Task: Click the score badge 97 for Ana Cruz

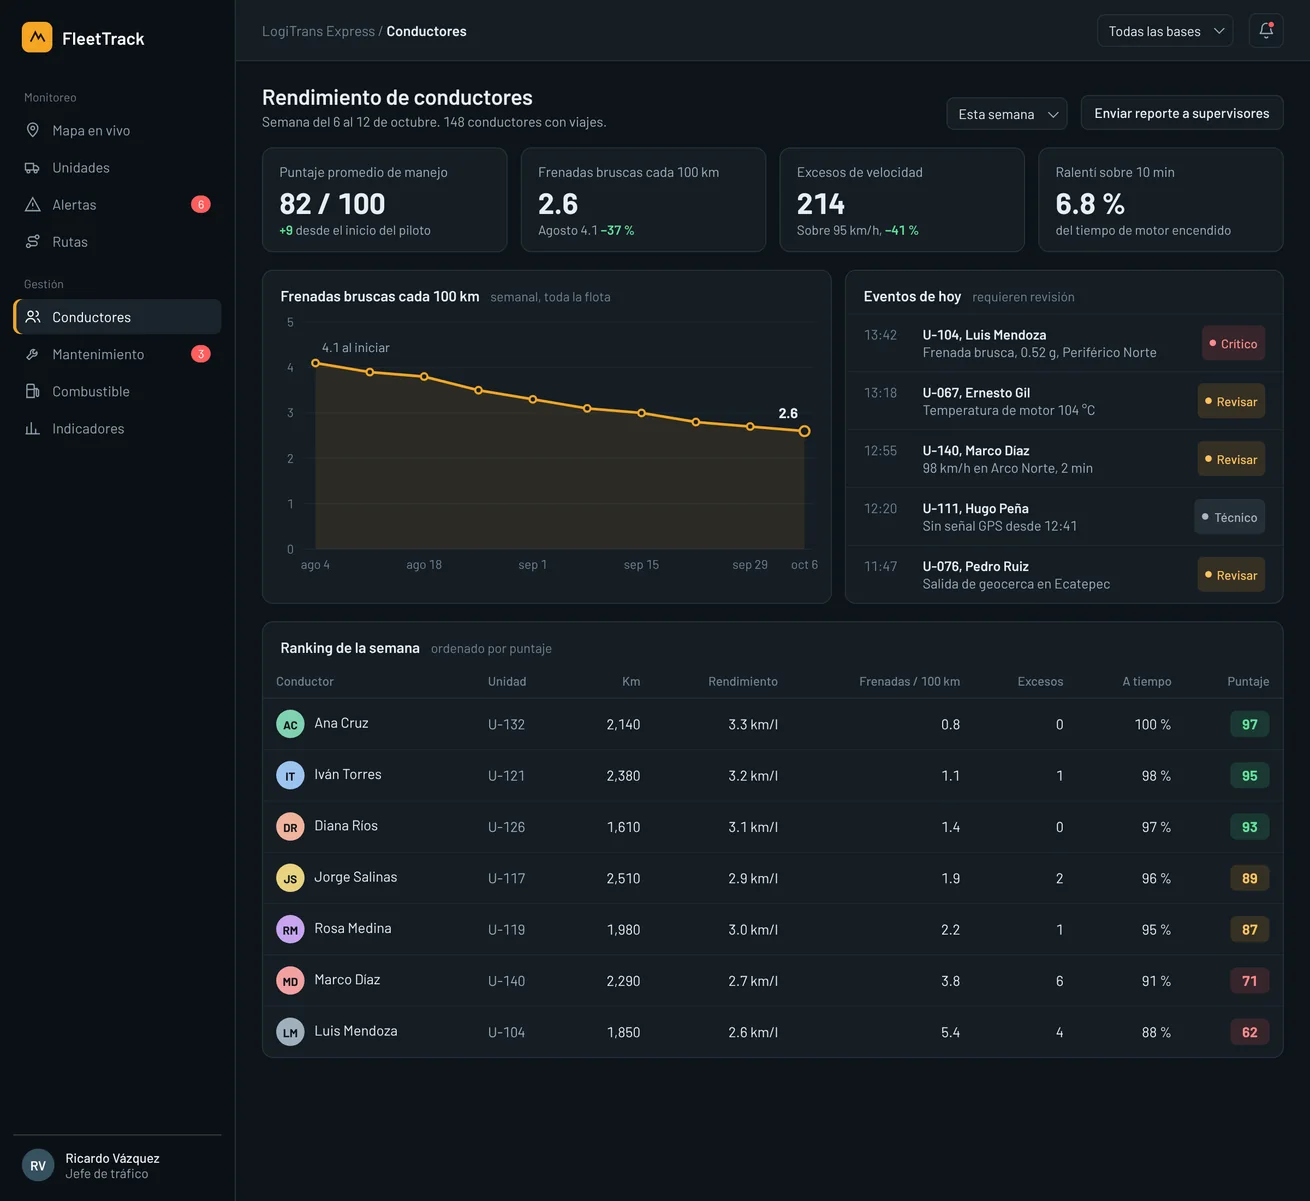Action: 1250,724
